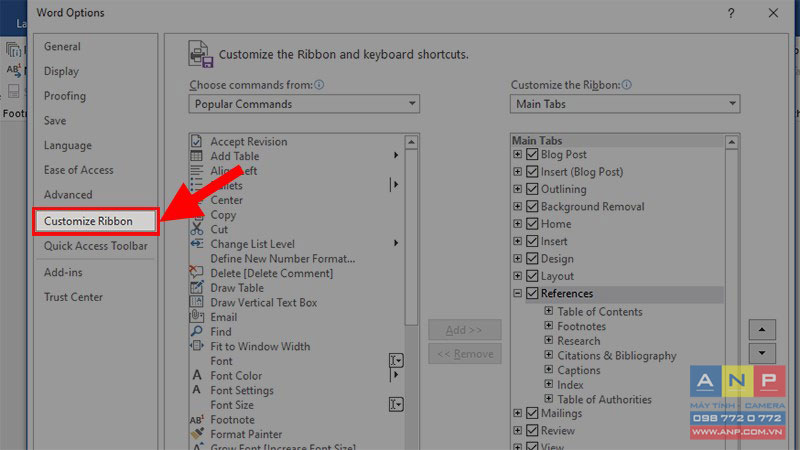Select the Customize Ribbon category

tap(96, 221)
